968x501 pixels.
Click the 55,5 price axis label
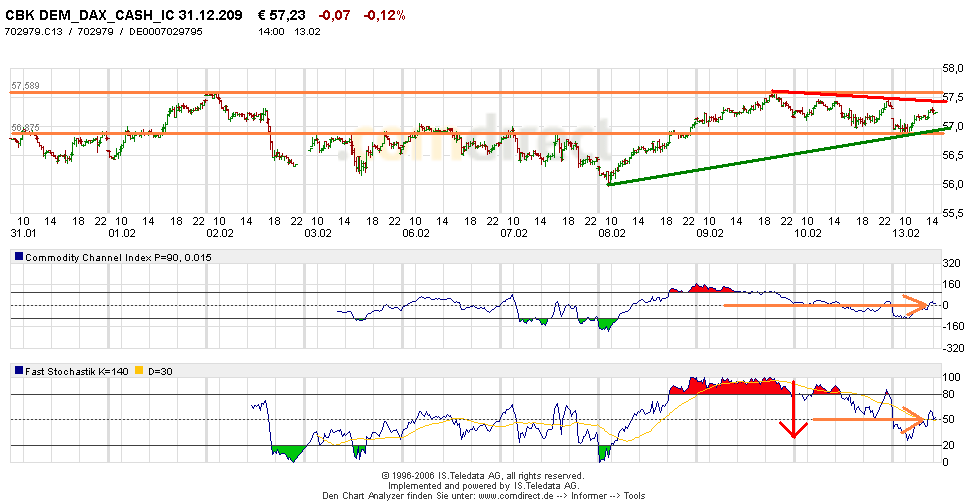point(953,213)
